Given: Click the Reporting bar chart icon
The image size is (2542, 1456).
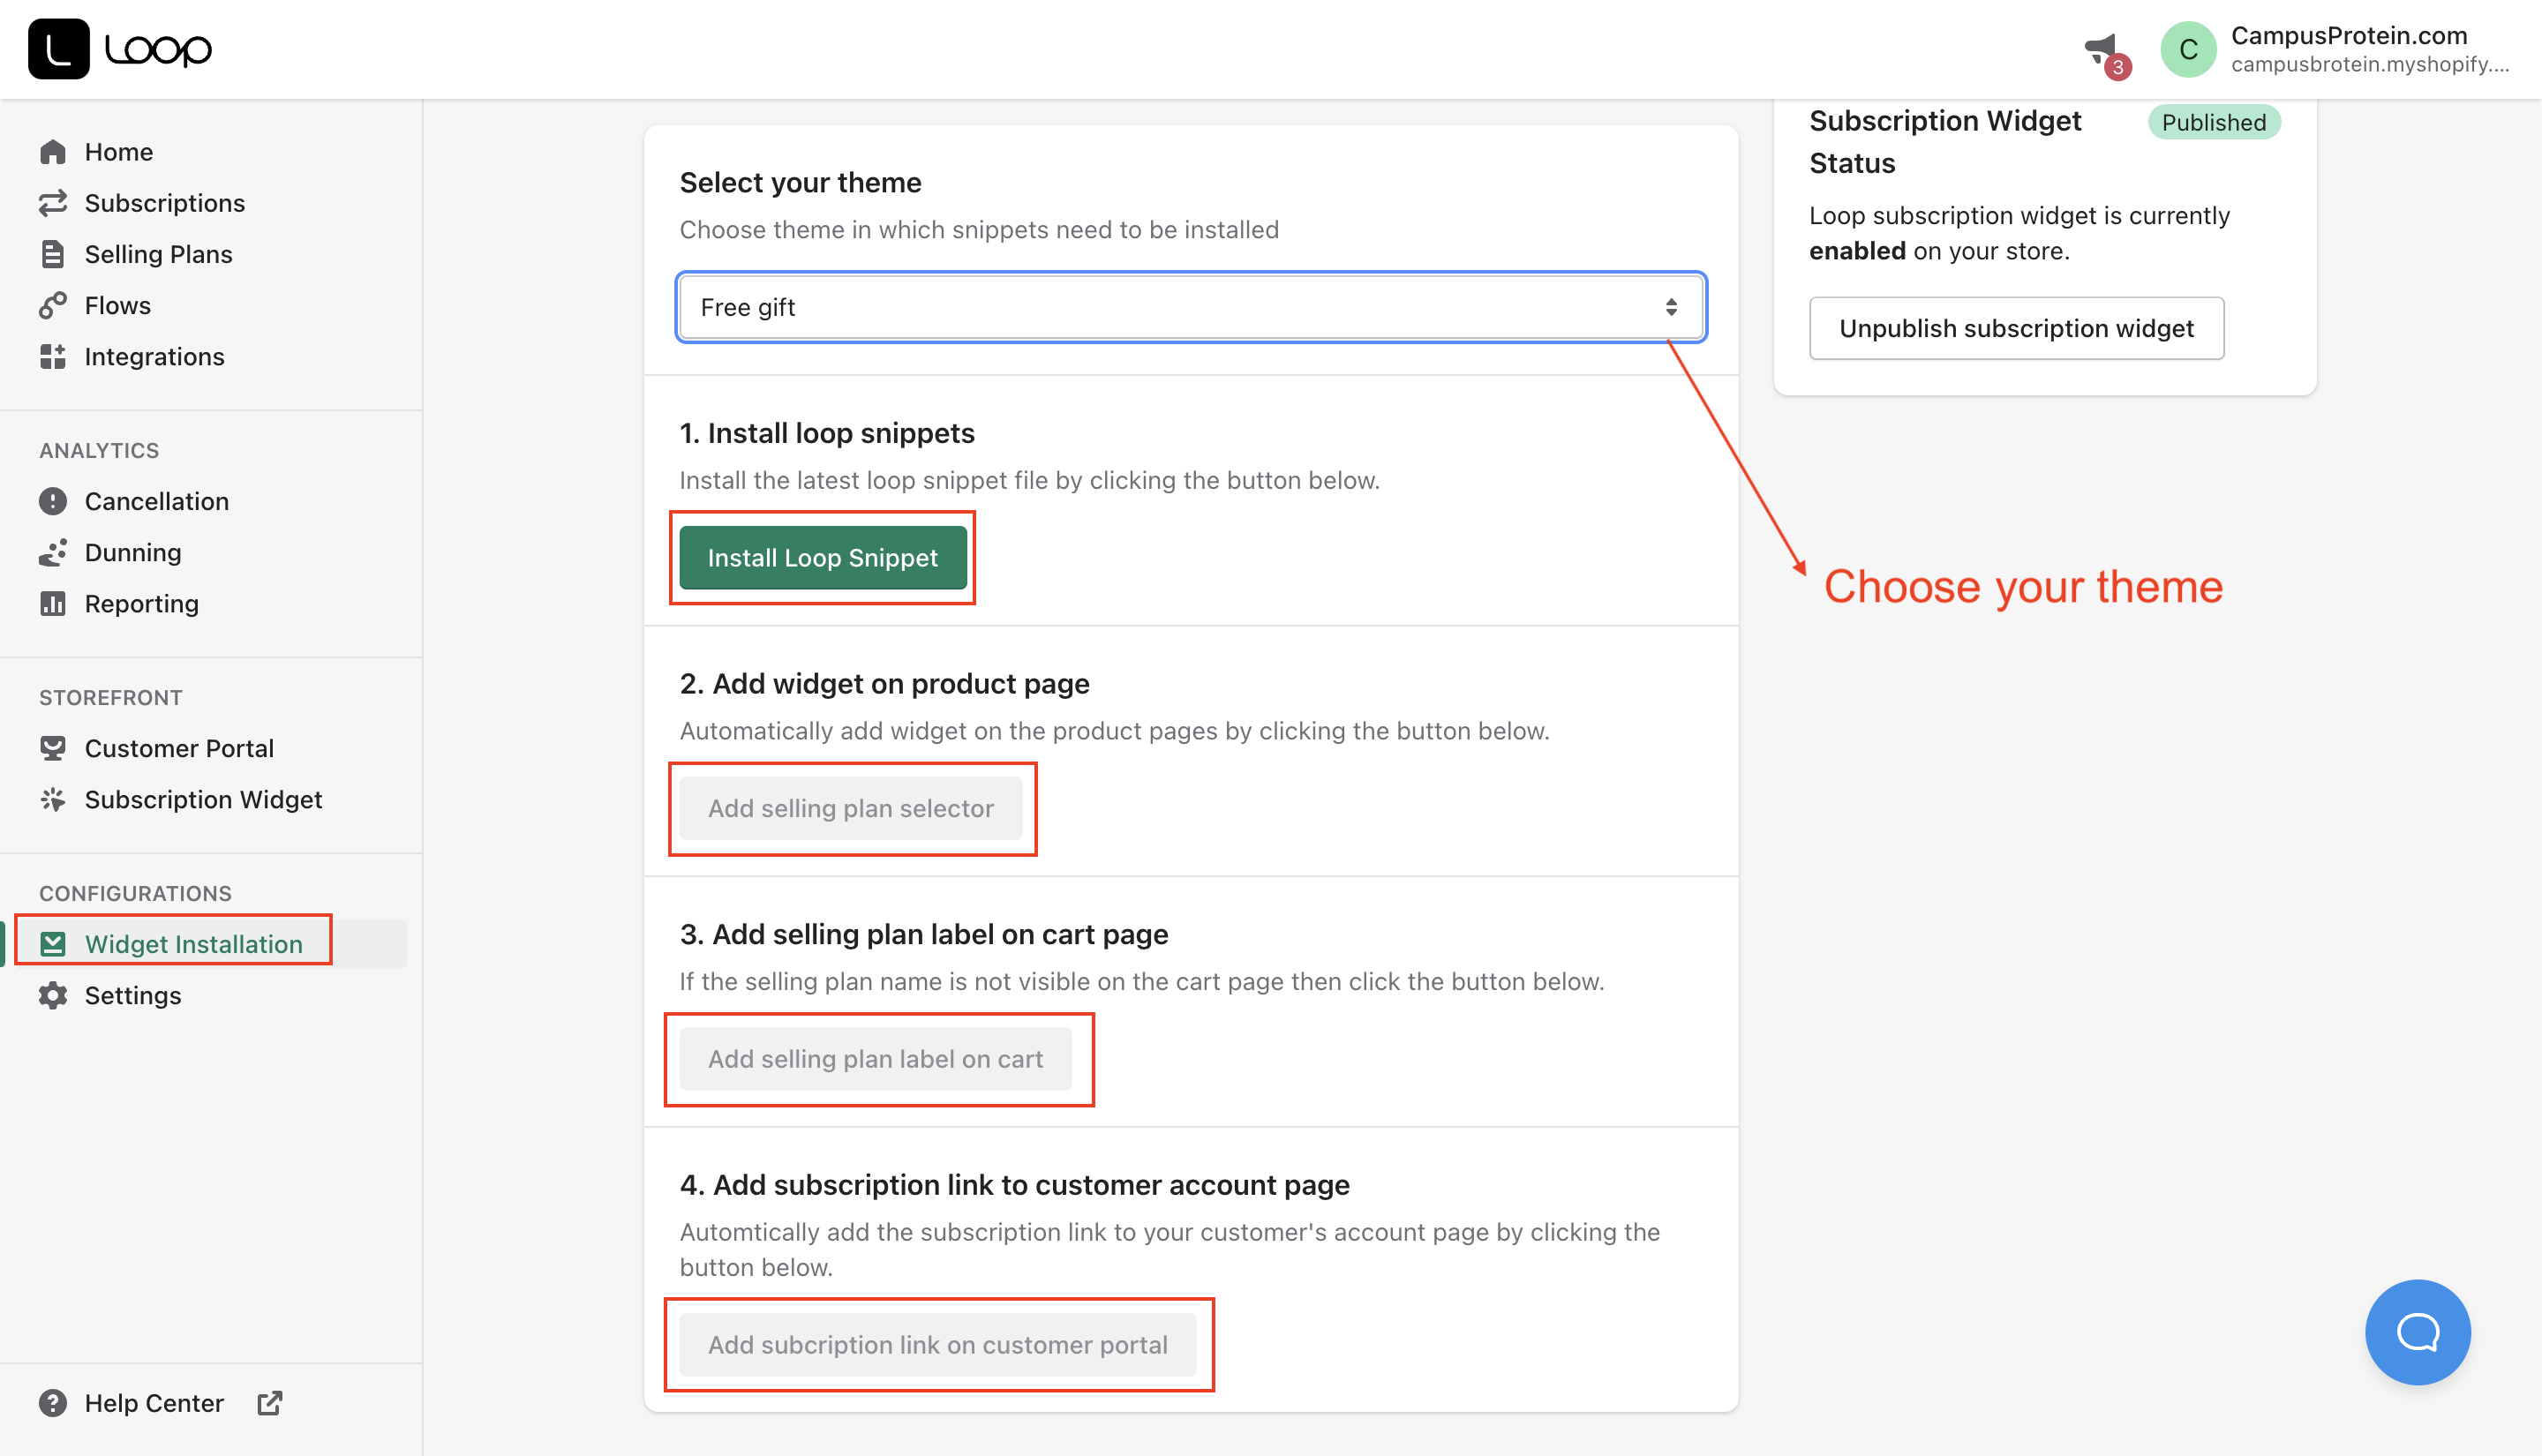Looking at the screenshot, I should tap(53, 603).
